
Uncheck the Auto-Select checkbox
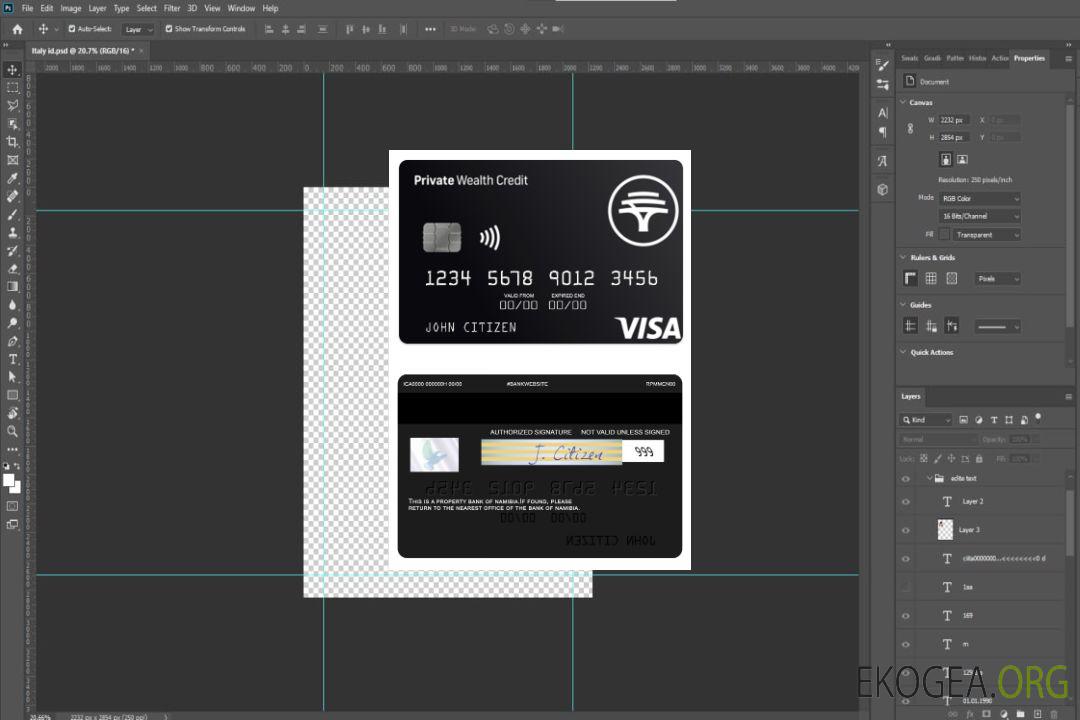tap(72, 29)
